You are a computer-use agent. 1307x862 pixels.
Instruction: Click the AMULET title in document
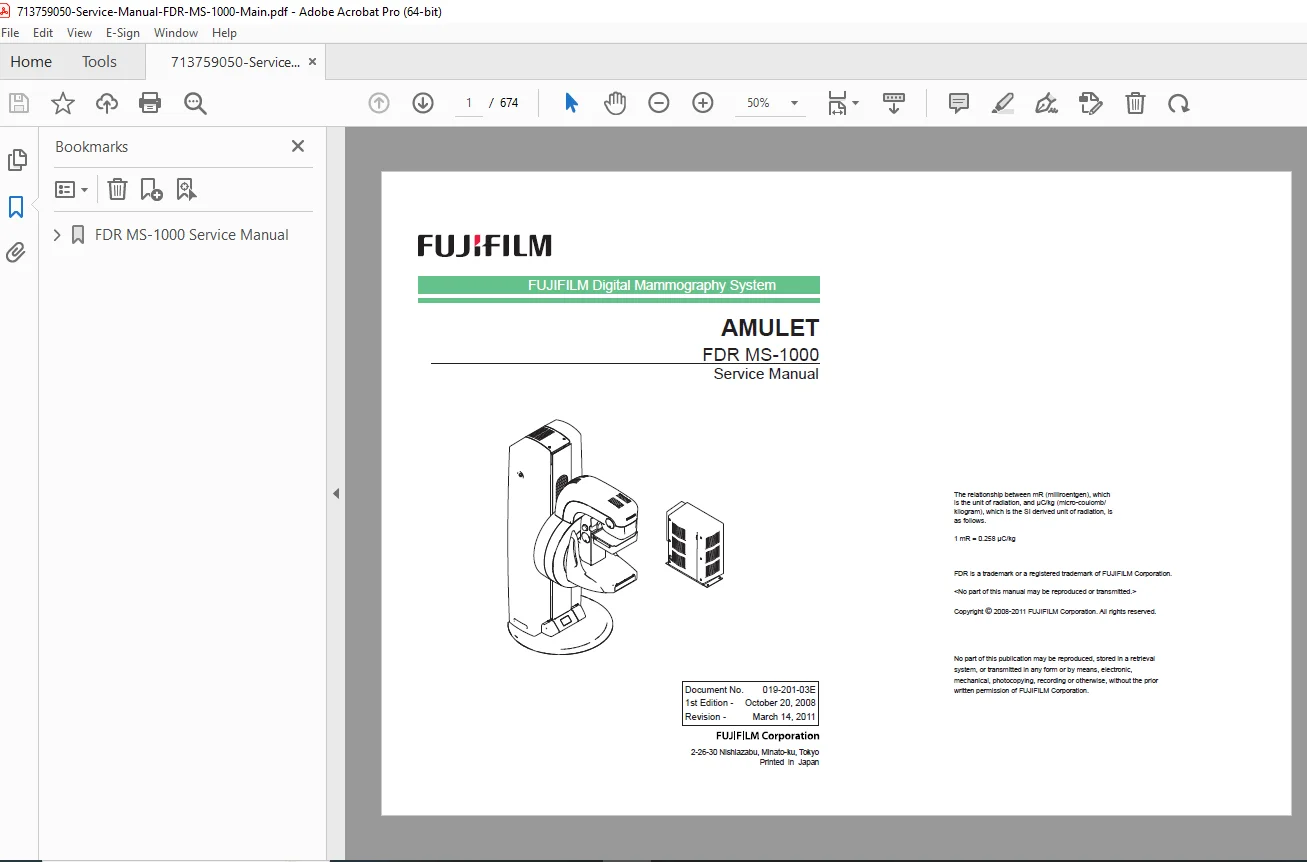[770, 328]
